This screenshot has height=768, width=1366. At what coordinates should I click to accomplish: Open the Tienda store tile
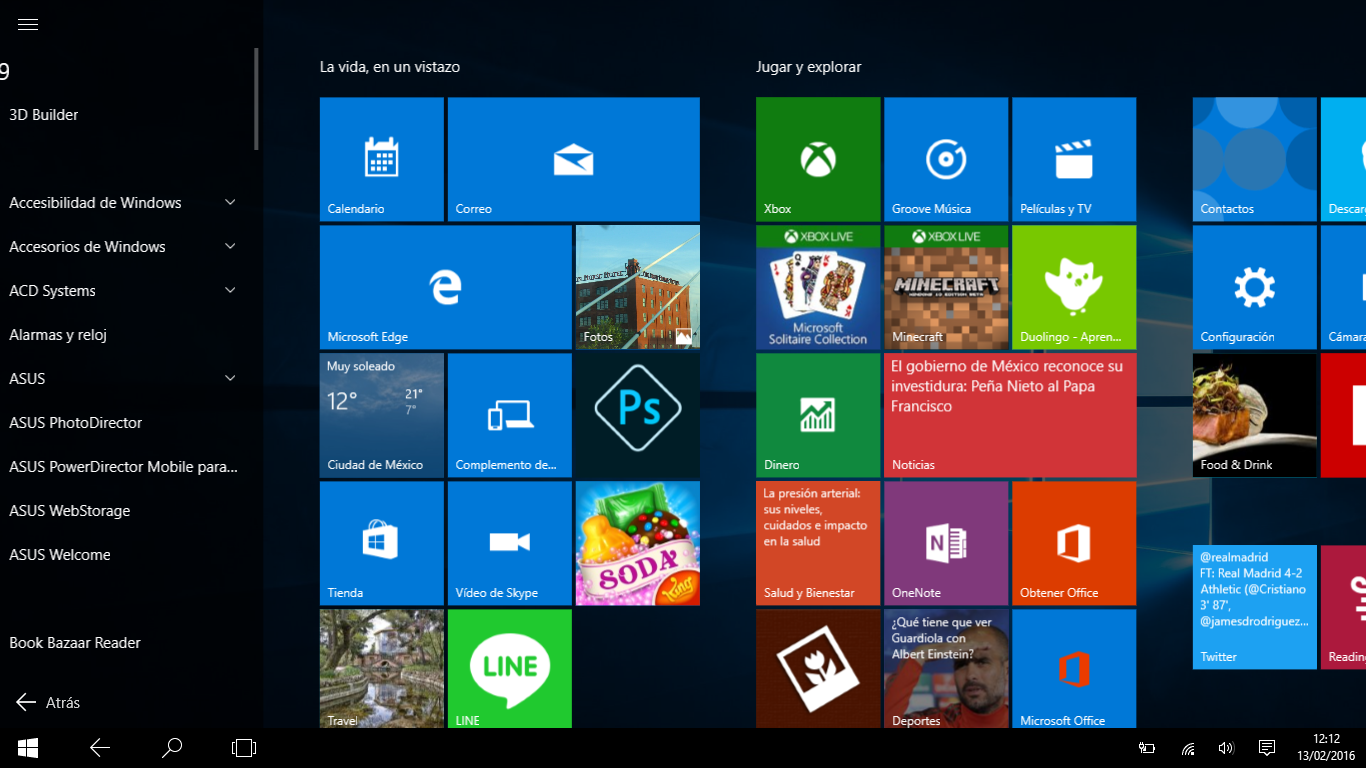pyautogui.click(x=381, y=543)
